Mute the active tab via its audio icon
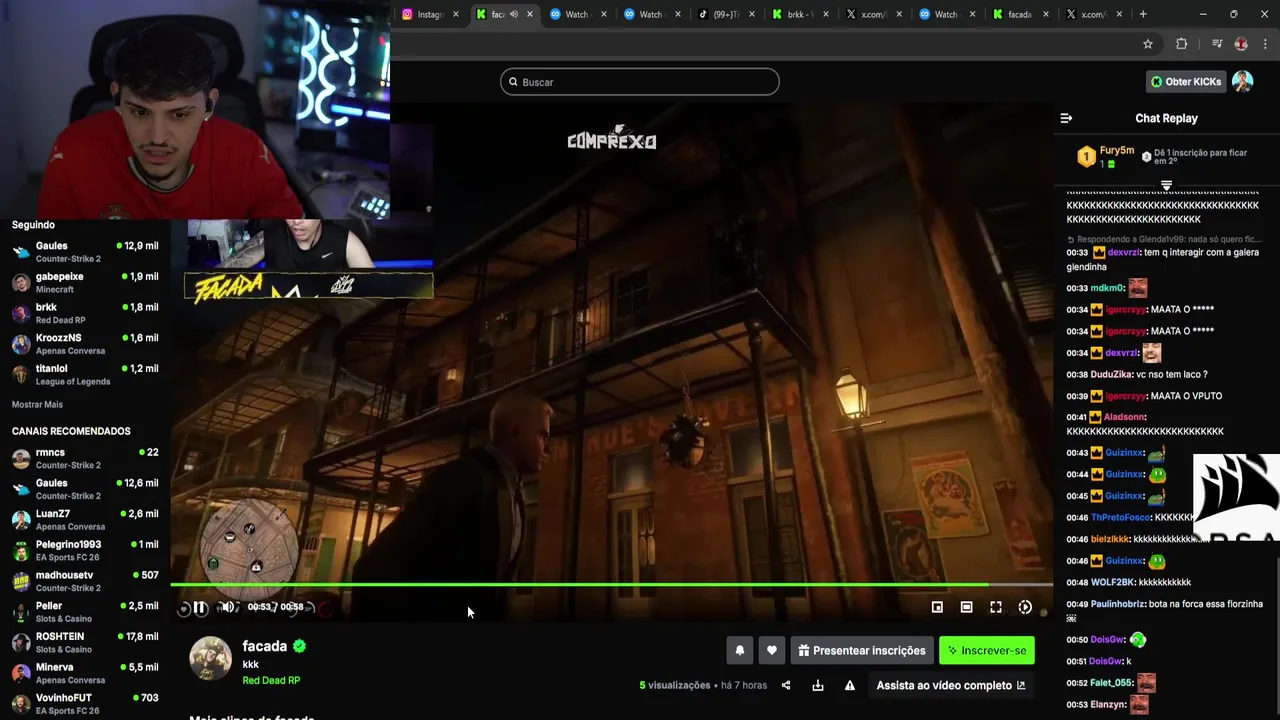This screenshot has height=720, width=1280. click(x=513, y=14)
